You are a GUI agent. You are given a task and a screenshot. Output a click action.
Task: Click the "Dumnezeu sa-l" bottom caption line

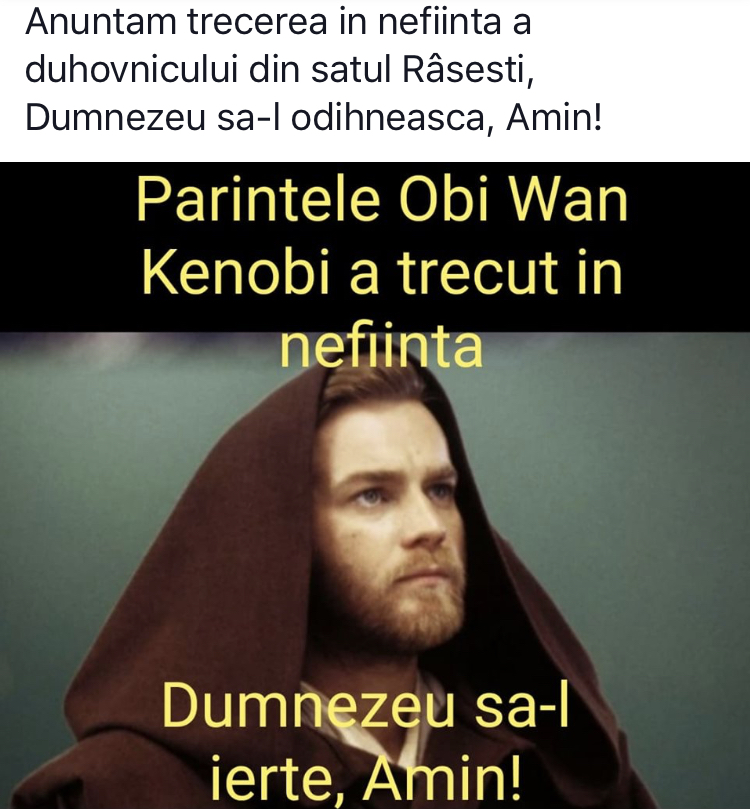[x=365, y=704]
